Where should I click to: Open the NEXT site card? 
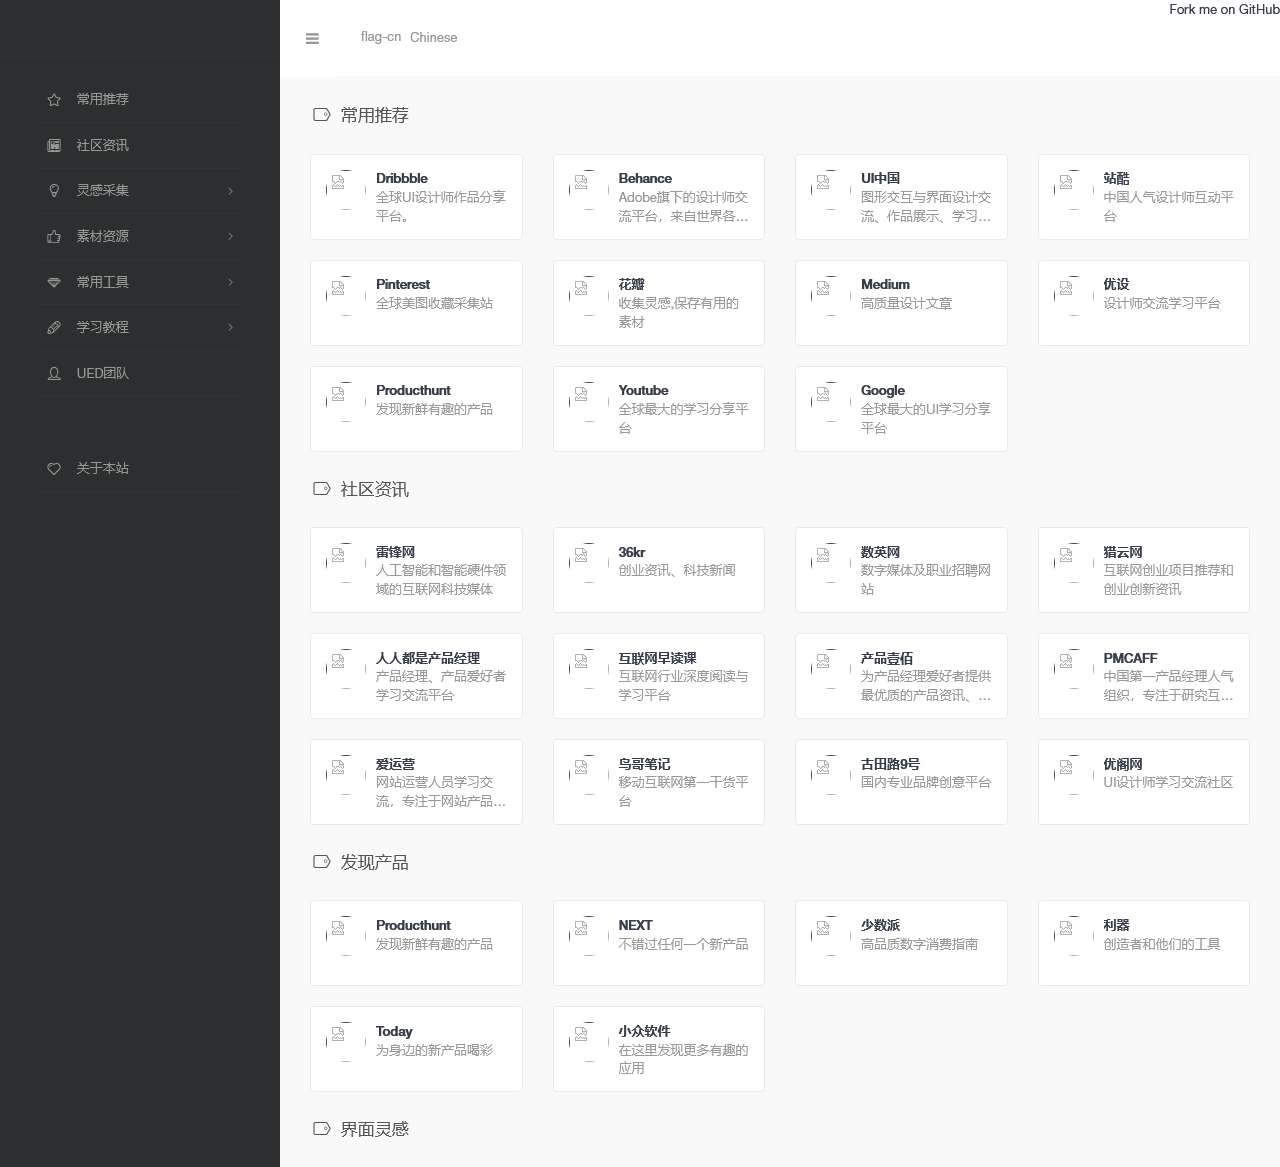click(659, 943)
